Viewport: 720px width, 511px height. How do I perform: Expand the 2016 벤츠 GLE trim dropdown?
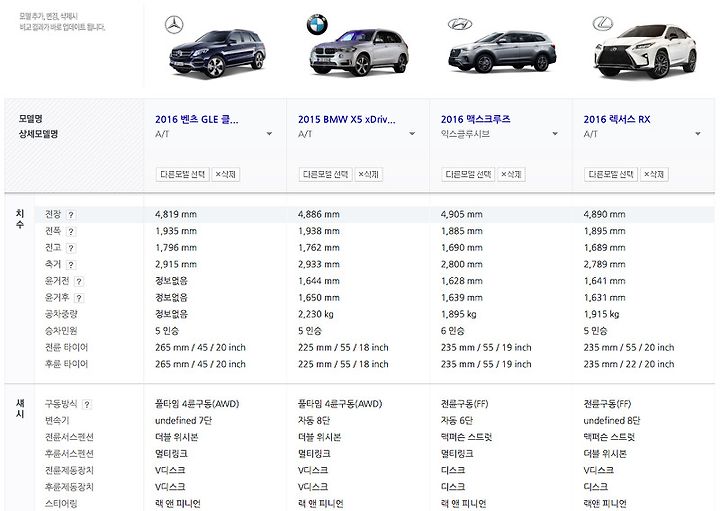[x=269, y=134]
